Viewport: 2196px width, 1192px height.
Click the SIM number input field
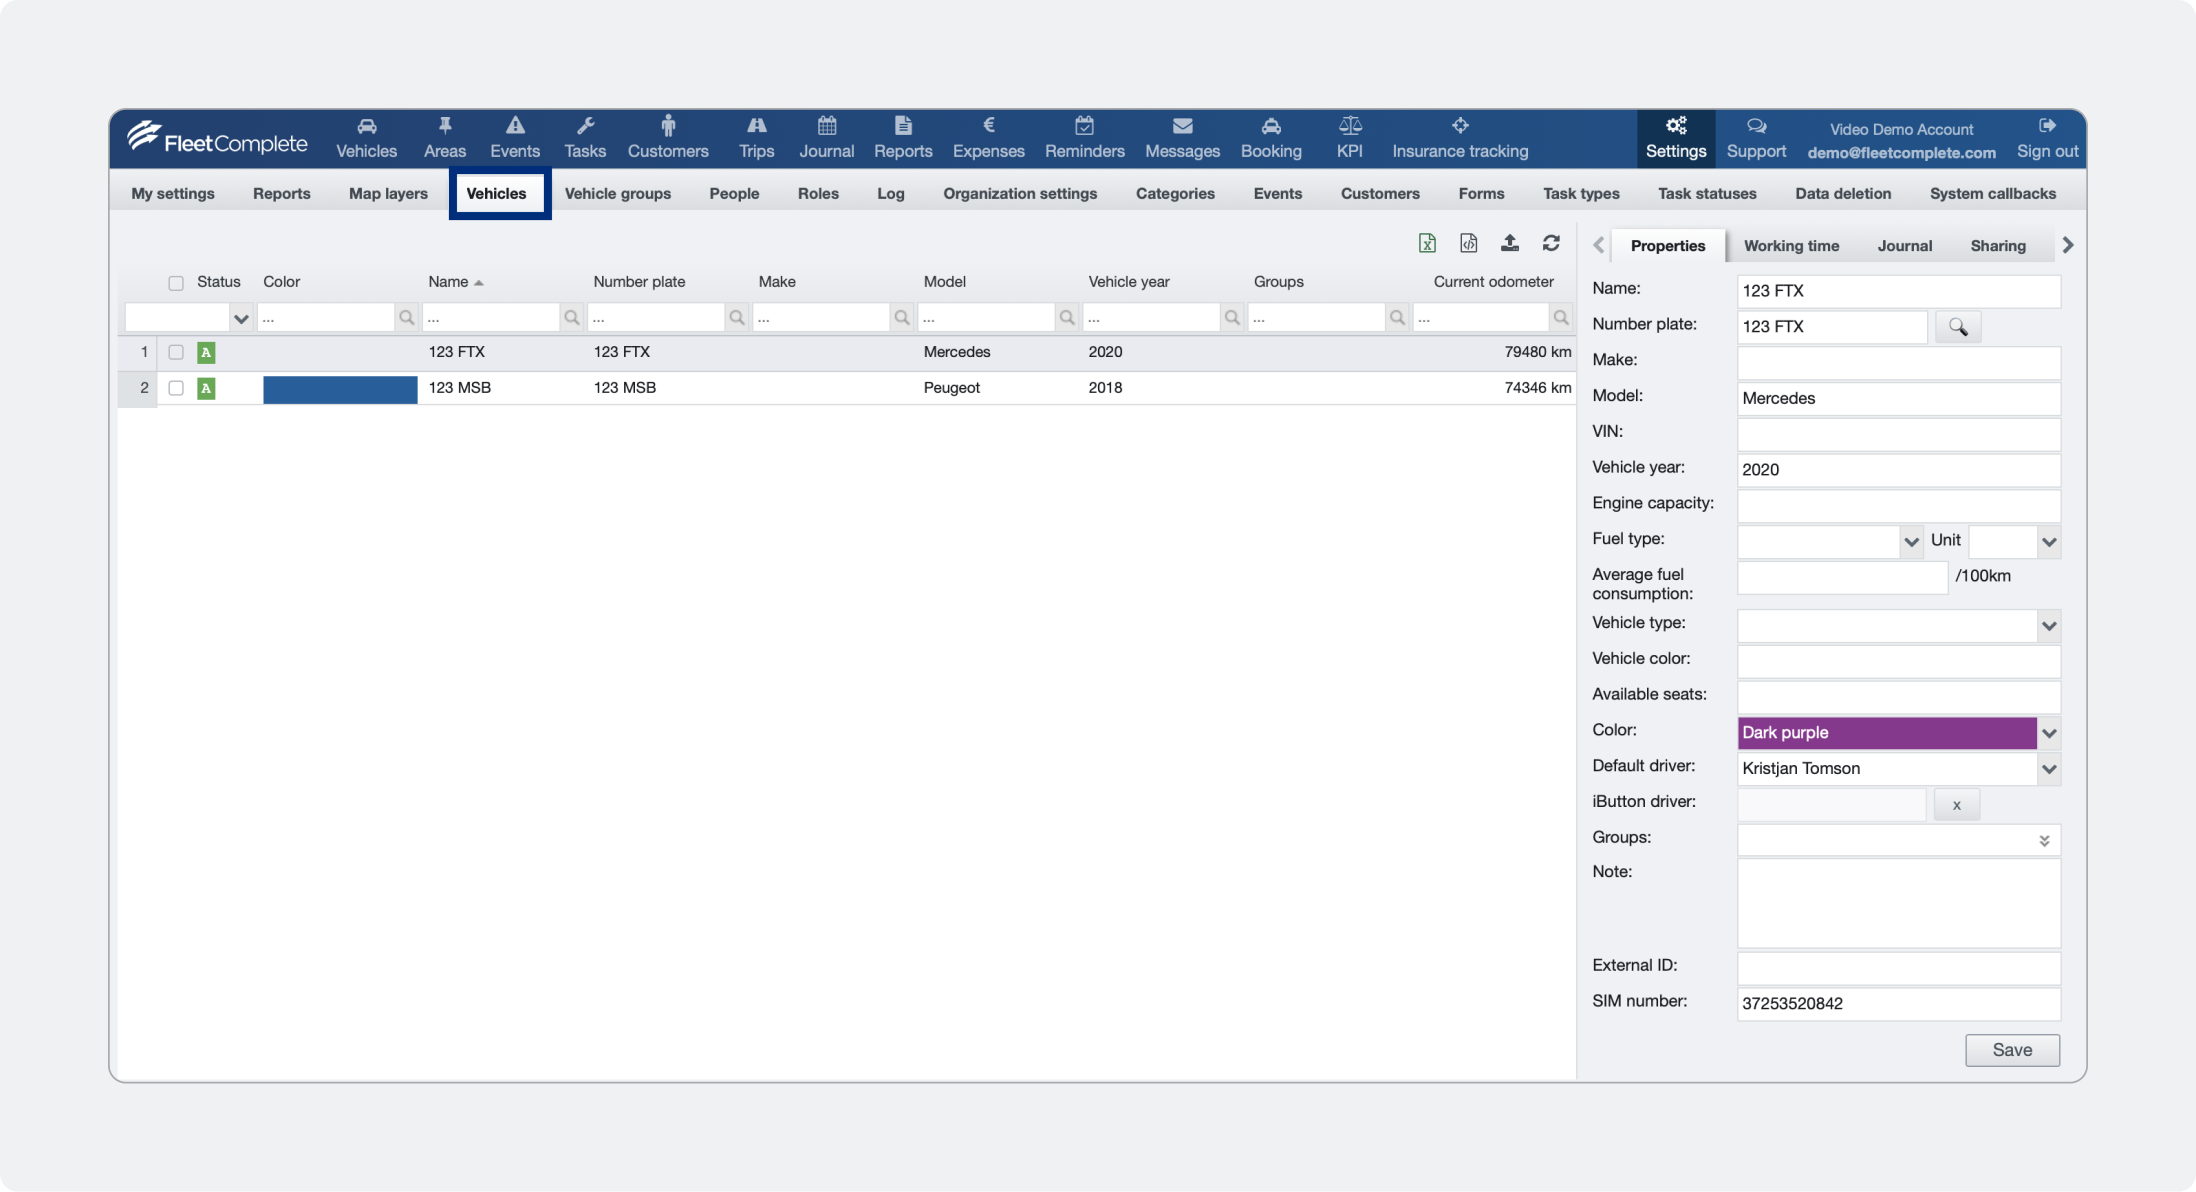(x=1897, y=1004)
